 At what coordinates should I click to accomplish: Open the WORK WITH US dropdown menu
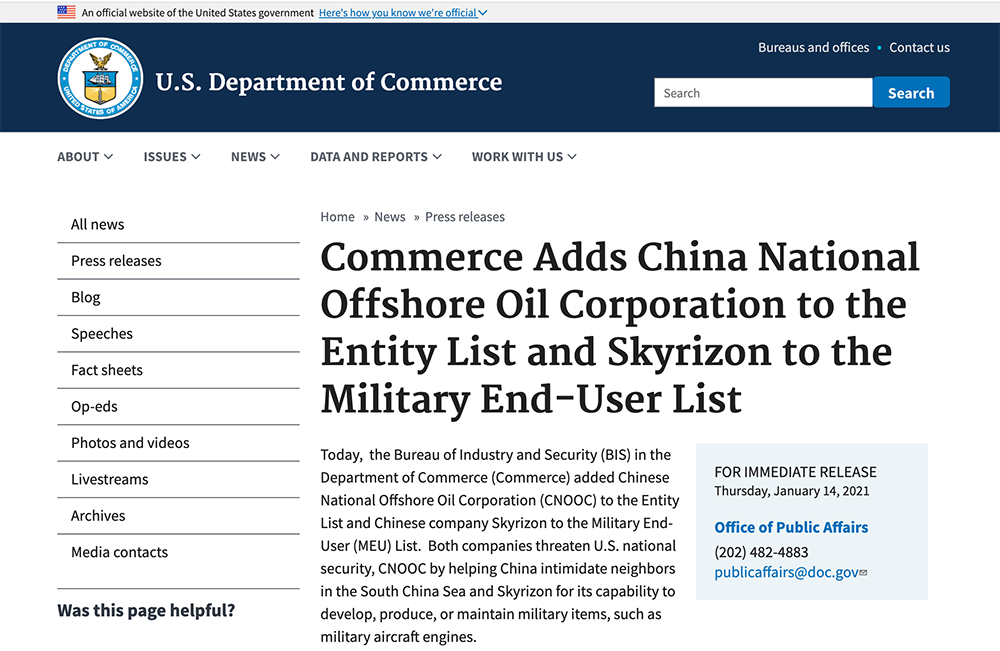point(524,157)
